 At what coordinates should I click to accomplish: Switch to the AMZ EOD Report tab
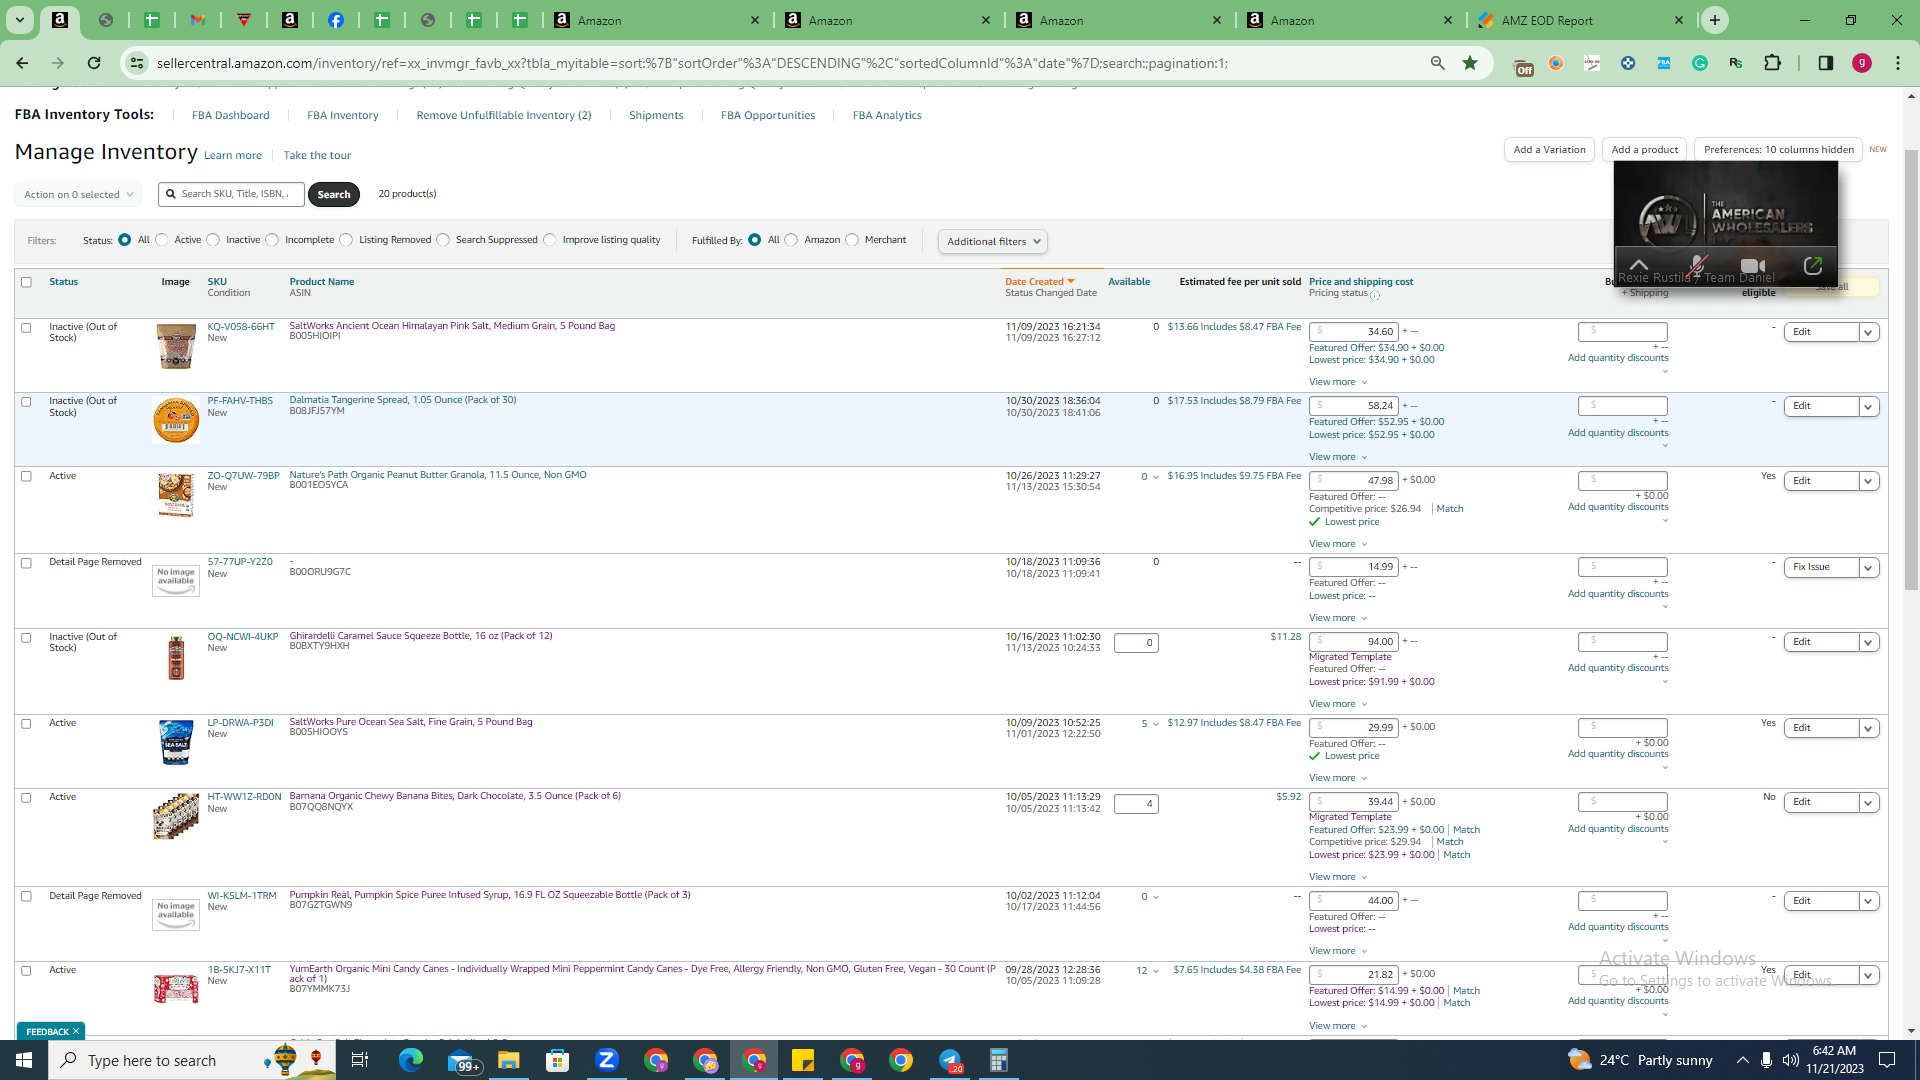click(x=1580, y=20)
